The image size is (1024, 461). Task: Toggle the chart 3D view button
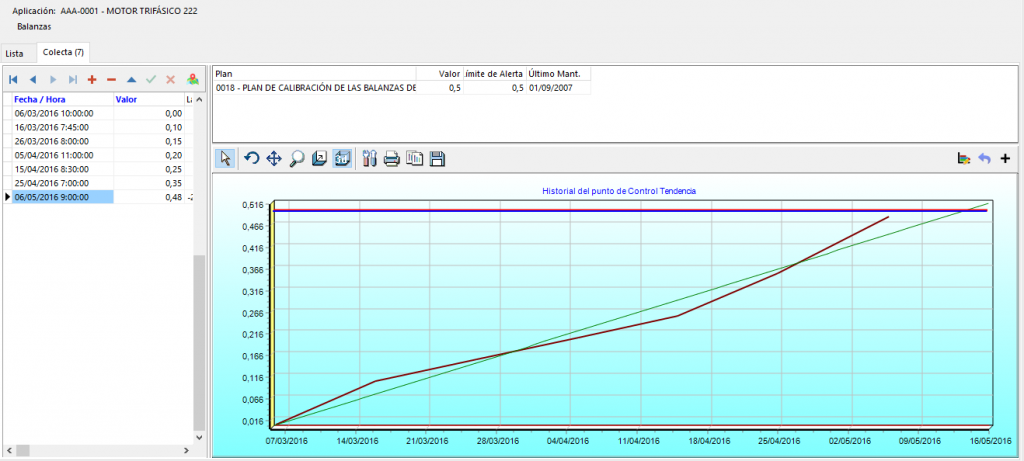[x=341, y=158]
